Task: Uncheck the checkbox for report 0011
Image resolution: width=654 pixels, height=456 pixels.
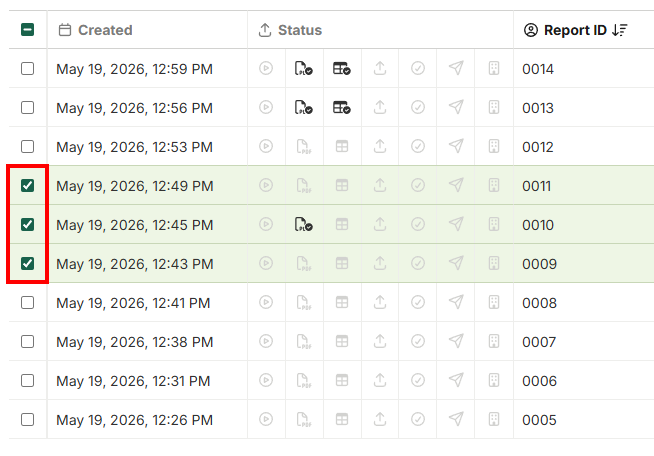Action: (x=28, y=186)
